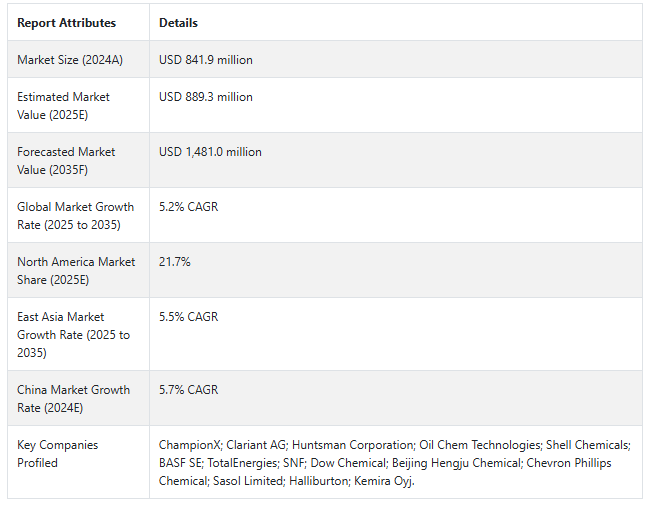The height and width of the screenshot is (505, 646).
Task: Select the "East Asia Market Growth Rate" label
Action: point(73,335)
